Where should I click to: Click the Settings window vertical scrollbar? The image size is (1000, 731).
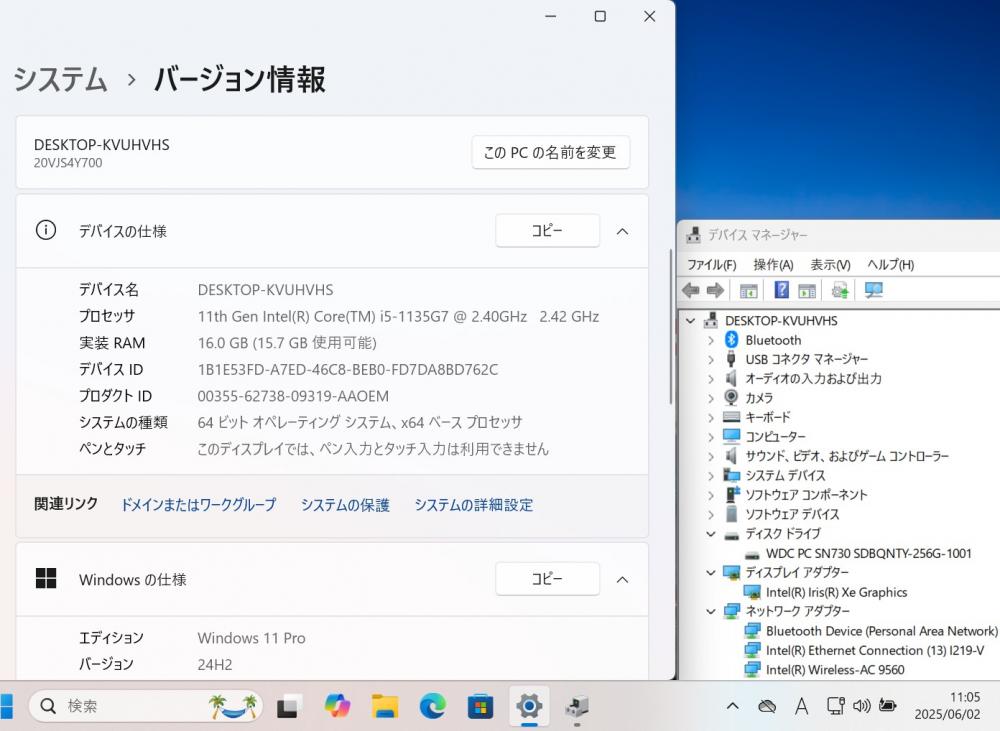pos(670,326)
